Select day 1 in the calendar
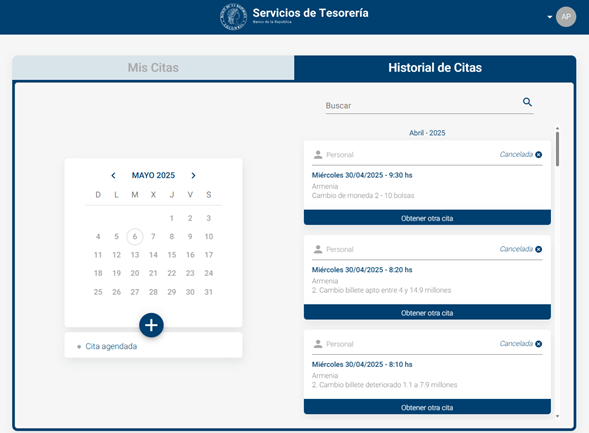 (x=172, y=218)
